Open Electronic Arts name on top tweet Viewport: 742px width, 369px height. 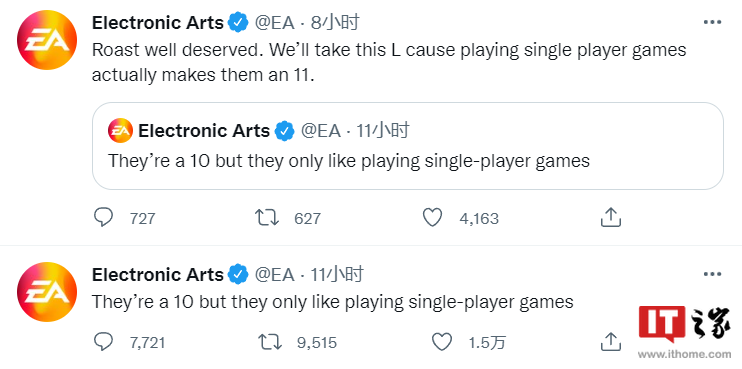[x=158, y=22]
